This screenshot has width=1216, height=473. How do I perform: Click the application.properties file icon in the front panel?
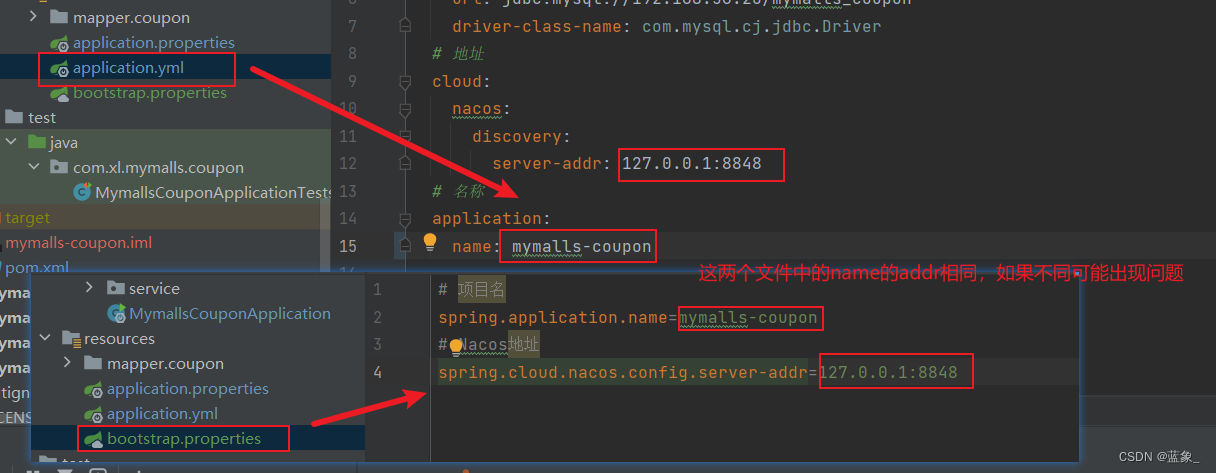[94, 389]
